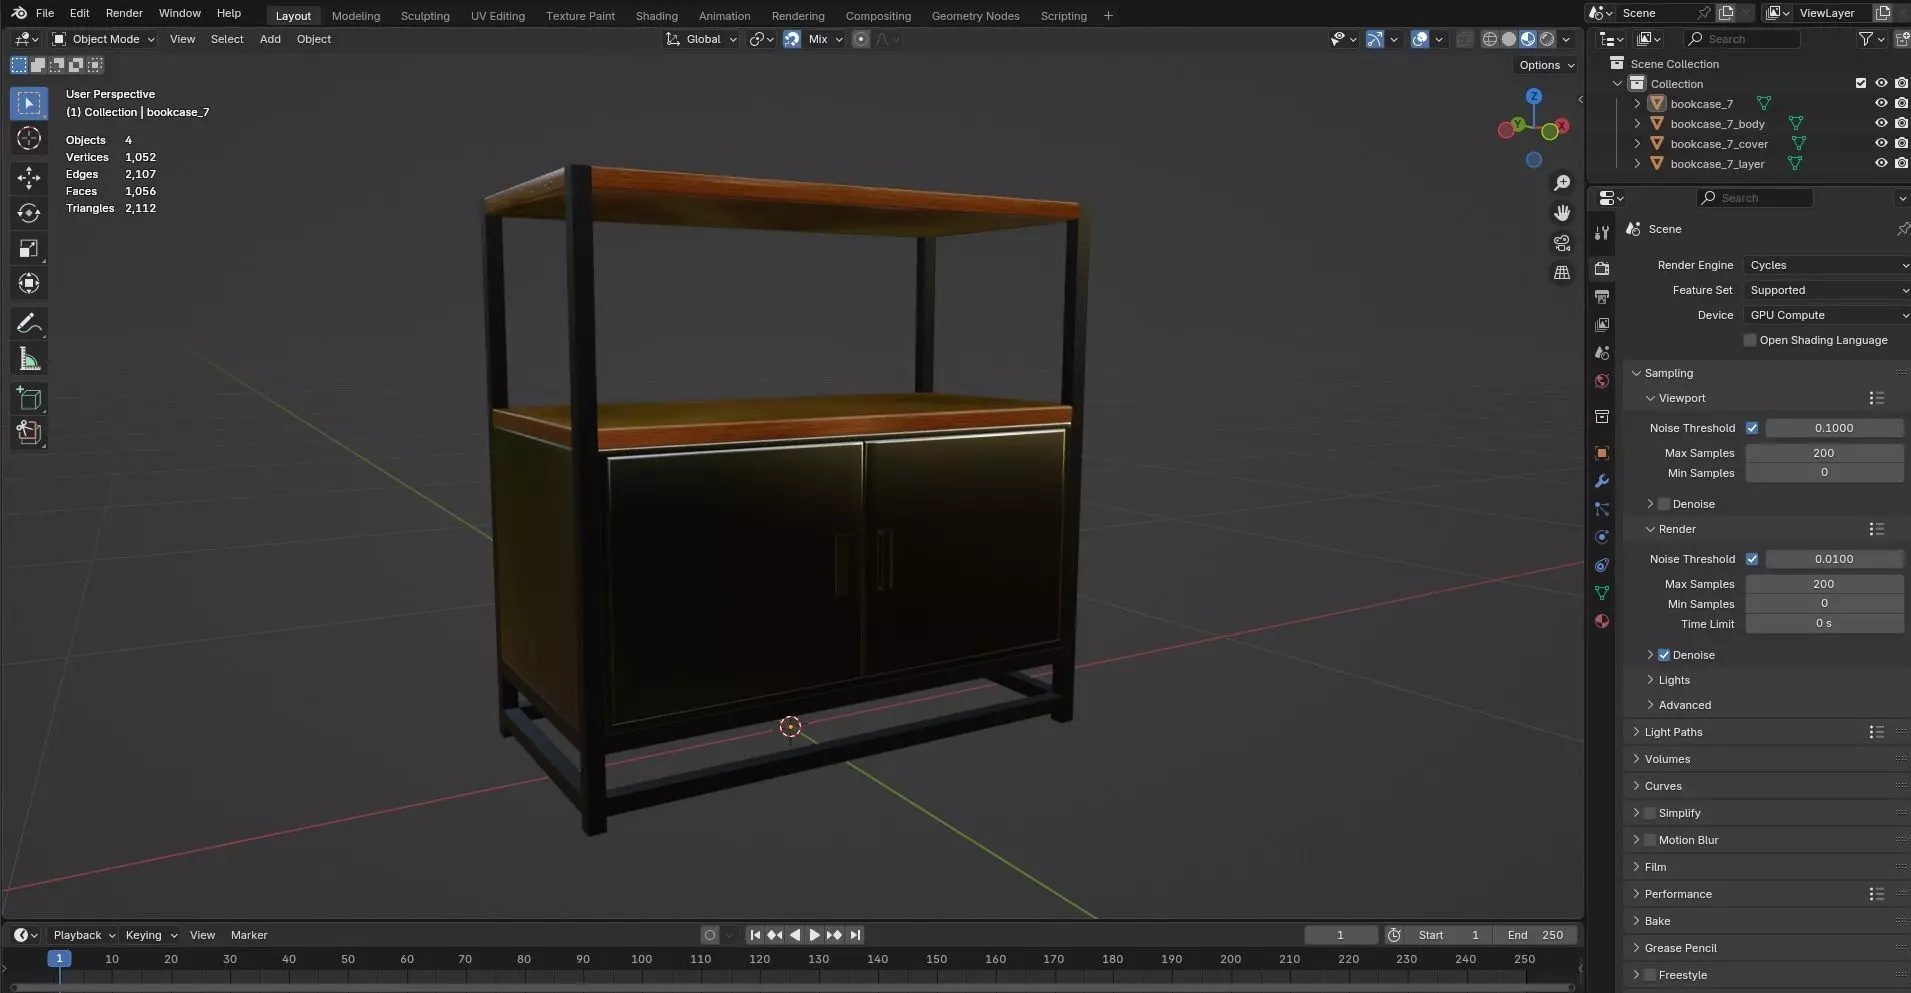Open Global transform orientation dropdown
The height and width of the screenshot is (993, 1911).
tap(701, 39)
